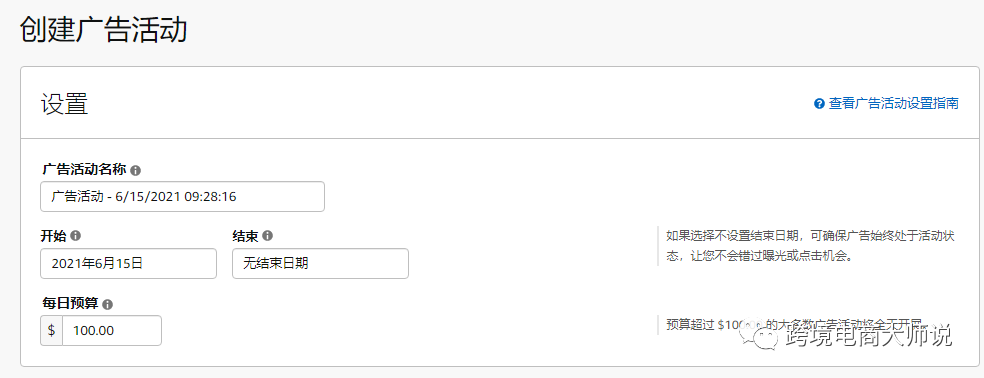This screenshot has height=378, width=984.
Task: Click the 结束 field label
Action: click(x=245, y=236)
